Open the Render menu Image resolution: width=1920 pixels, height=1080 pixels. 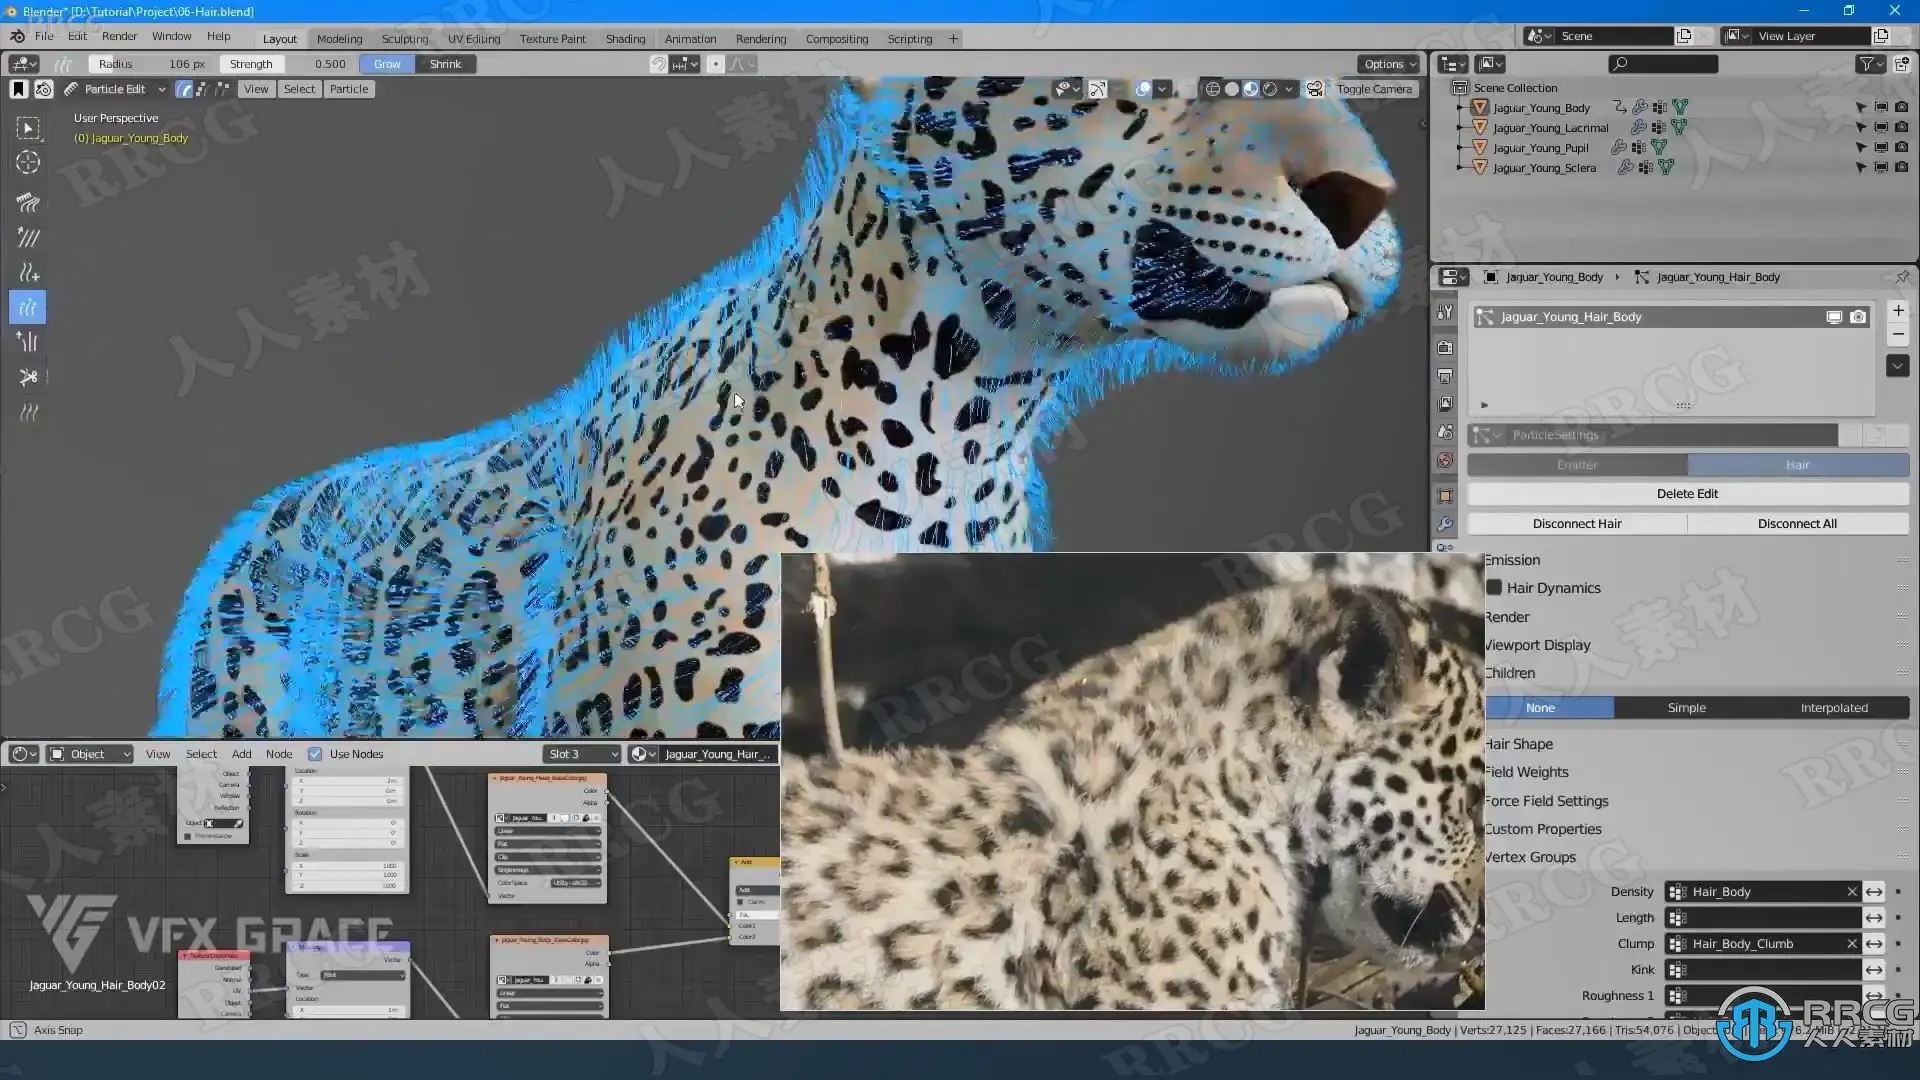(x=119, y=36)
